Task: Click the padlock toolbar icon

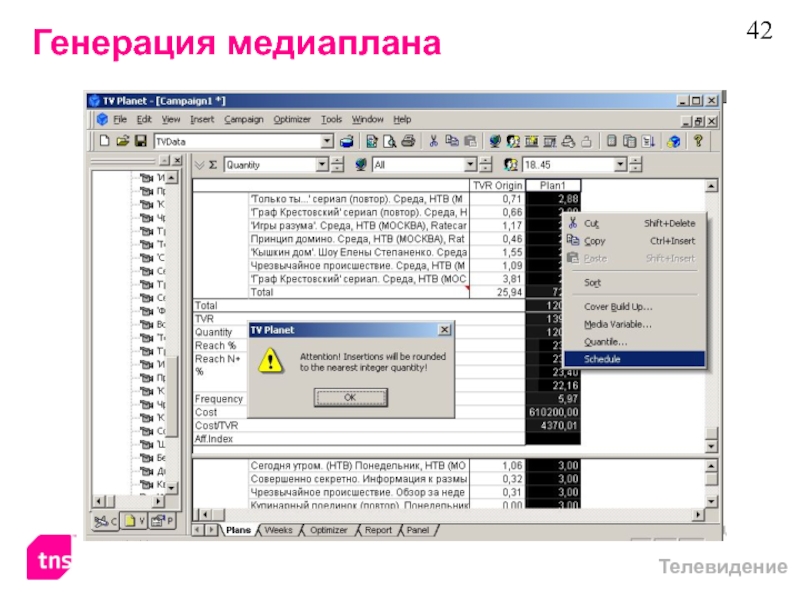Action: pyautogui.click(x=586, y=141)
